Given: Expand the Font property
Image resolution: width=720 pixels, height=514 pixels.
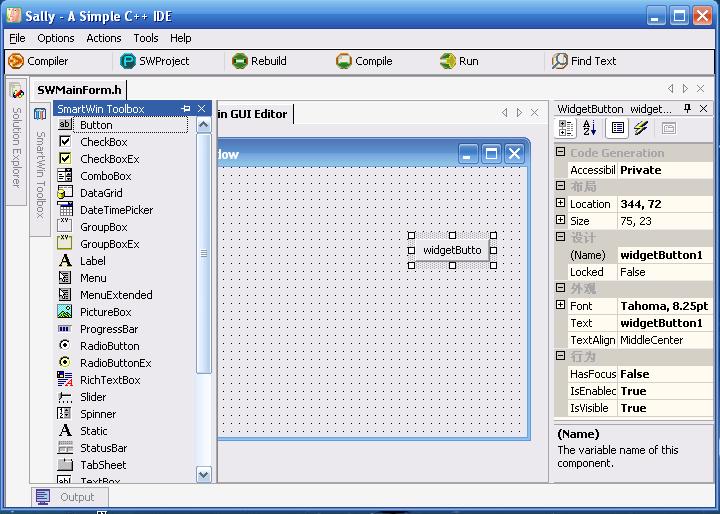Looking at the screenshot, I should click(x=560, y=305).
